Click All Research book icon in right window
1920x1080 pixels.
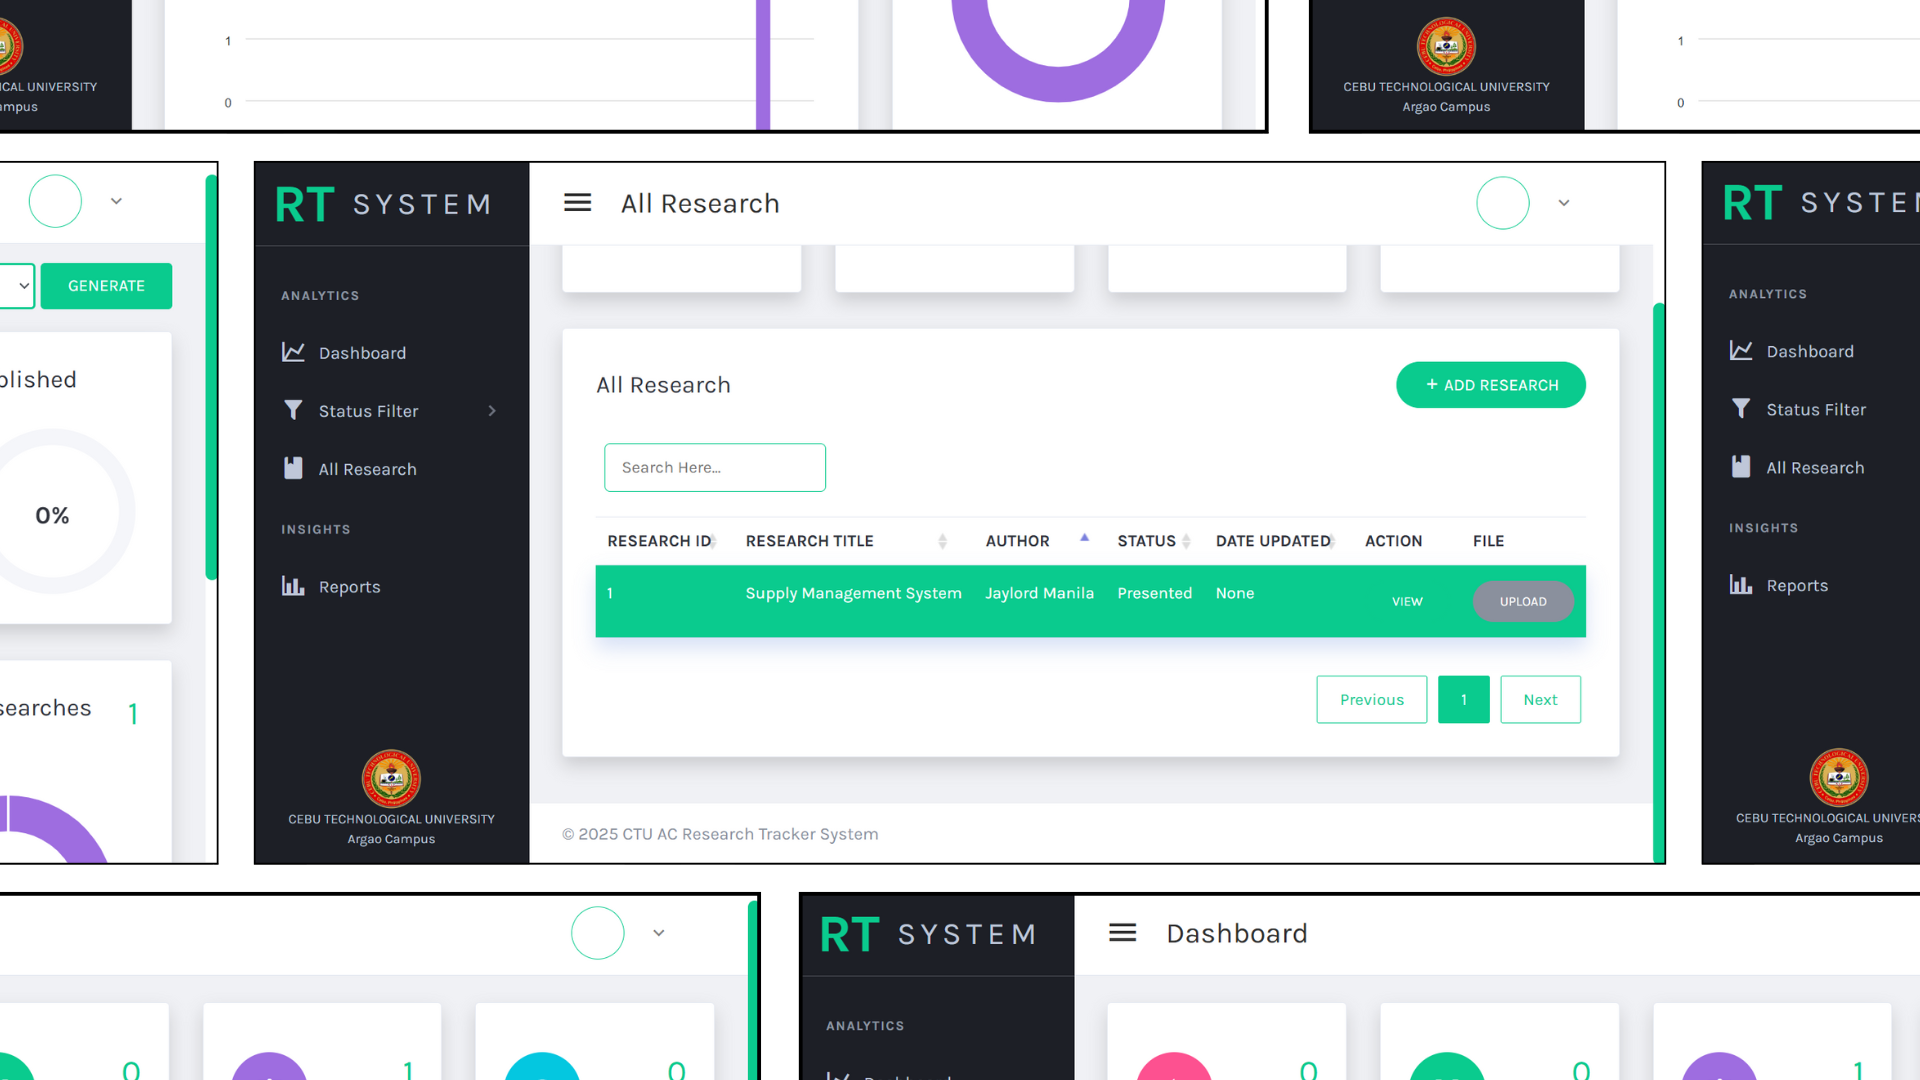click(1741, 466)
